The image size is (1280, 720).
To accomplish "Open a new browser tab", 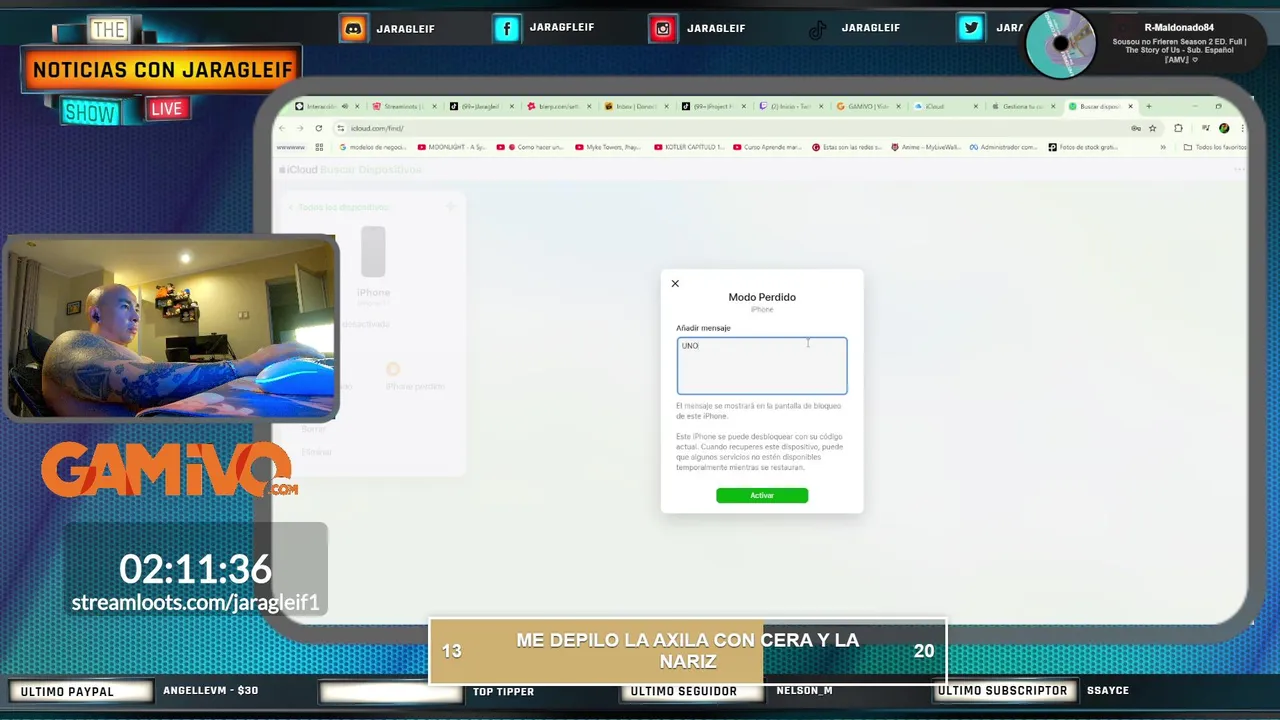I will (x=1149, y=106).
